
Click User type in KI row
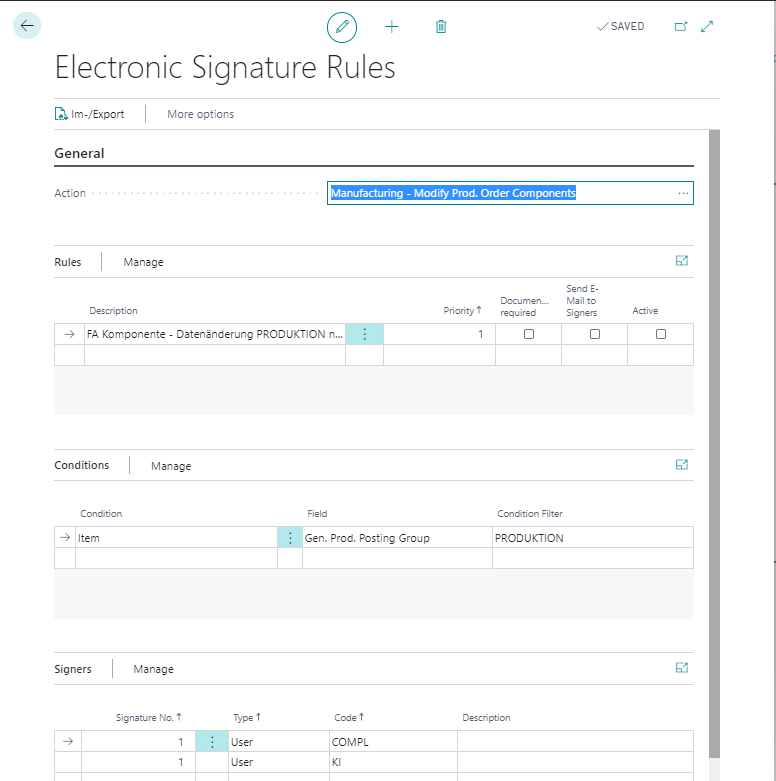[x=278, y=762]
